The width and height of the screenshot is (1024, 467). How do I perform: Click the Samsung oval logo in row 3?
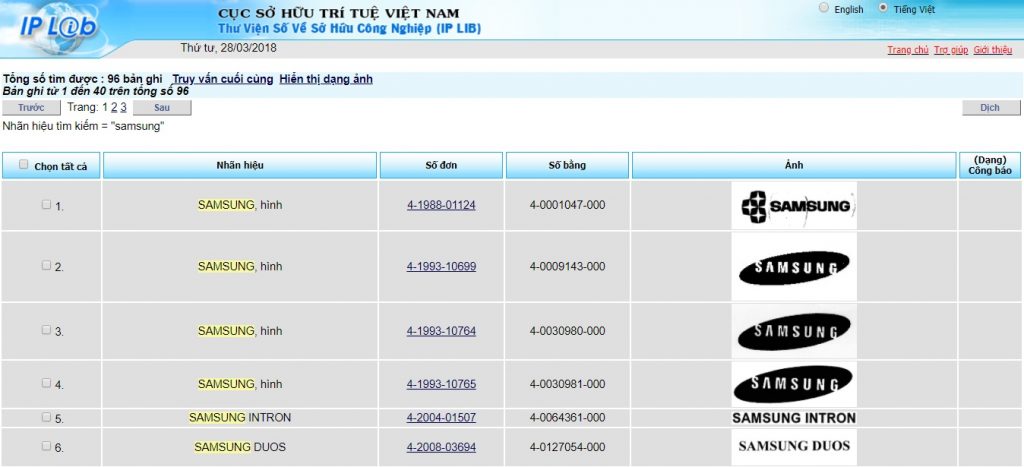[794, 331]
